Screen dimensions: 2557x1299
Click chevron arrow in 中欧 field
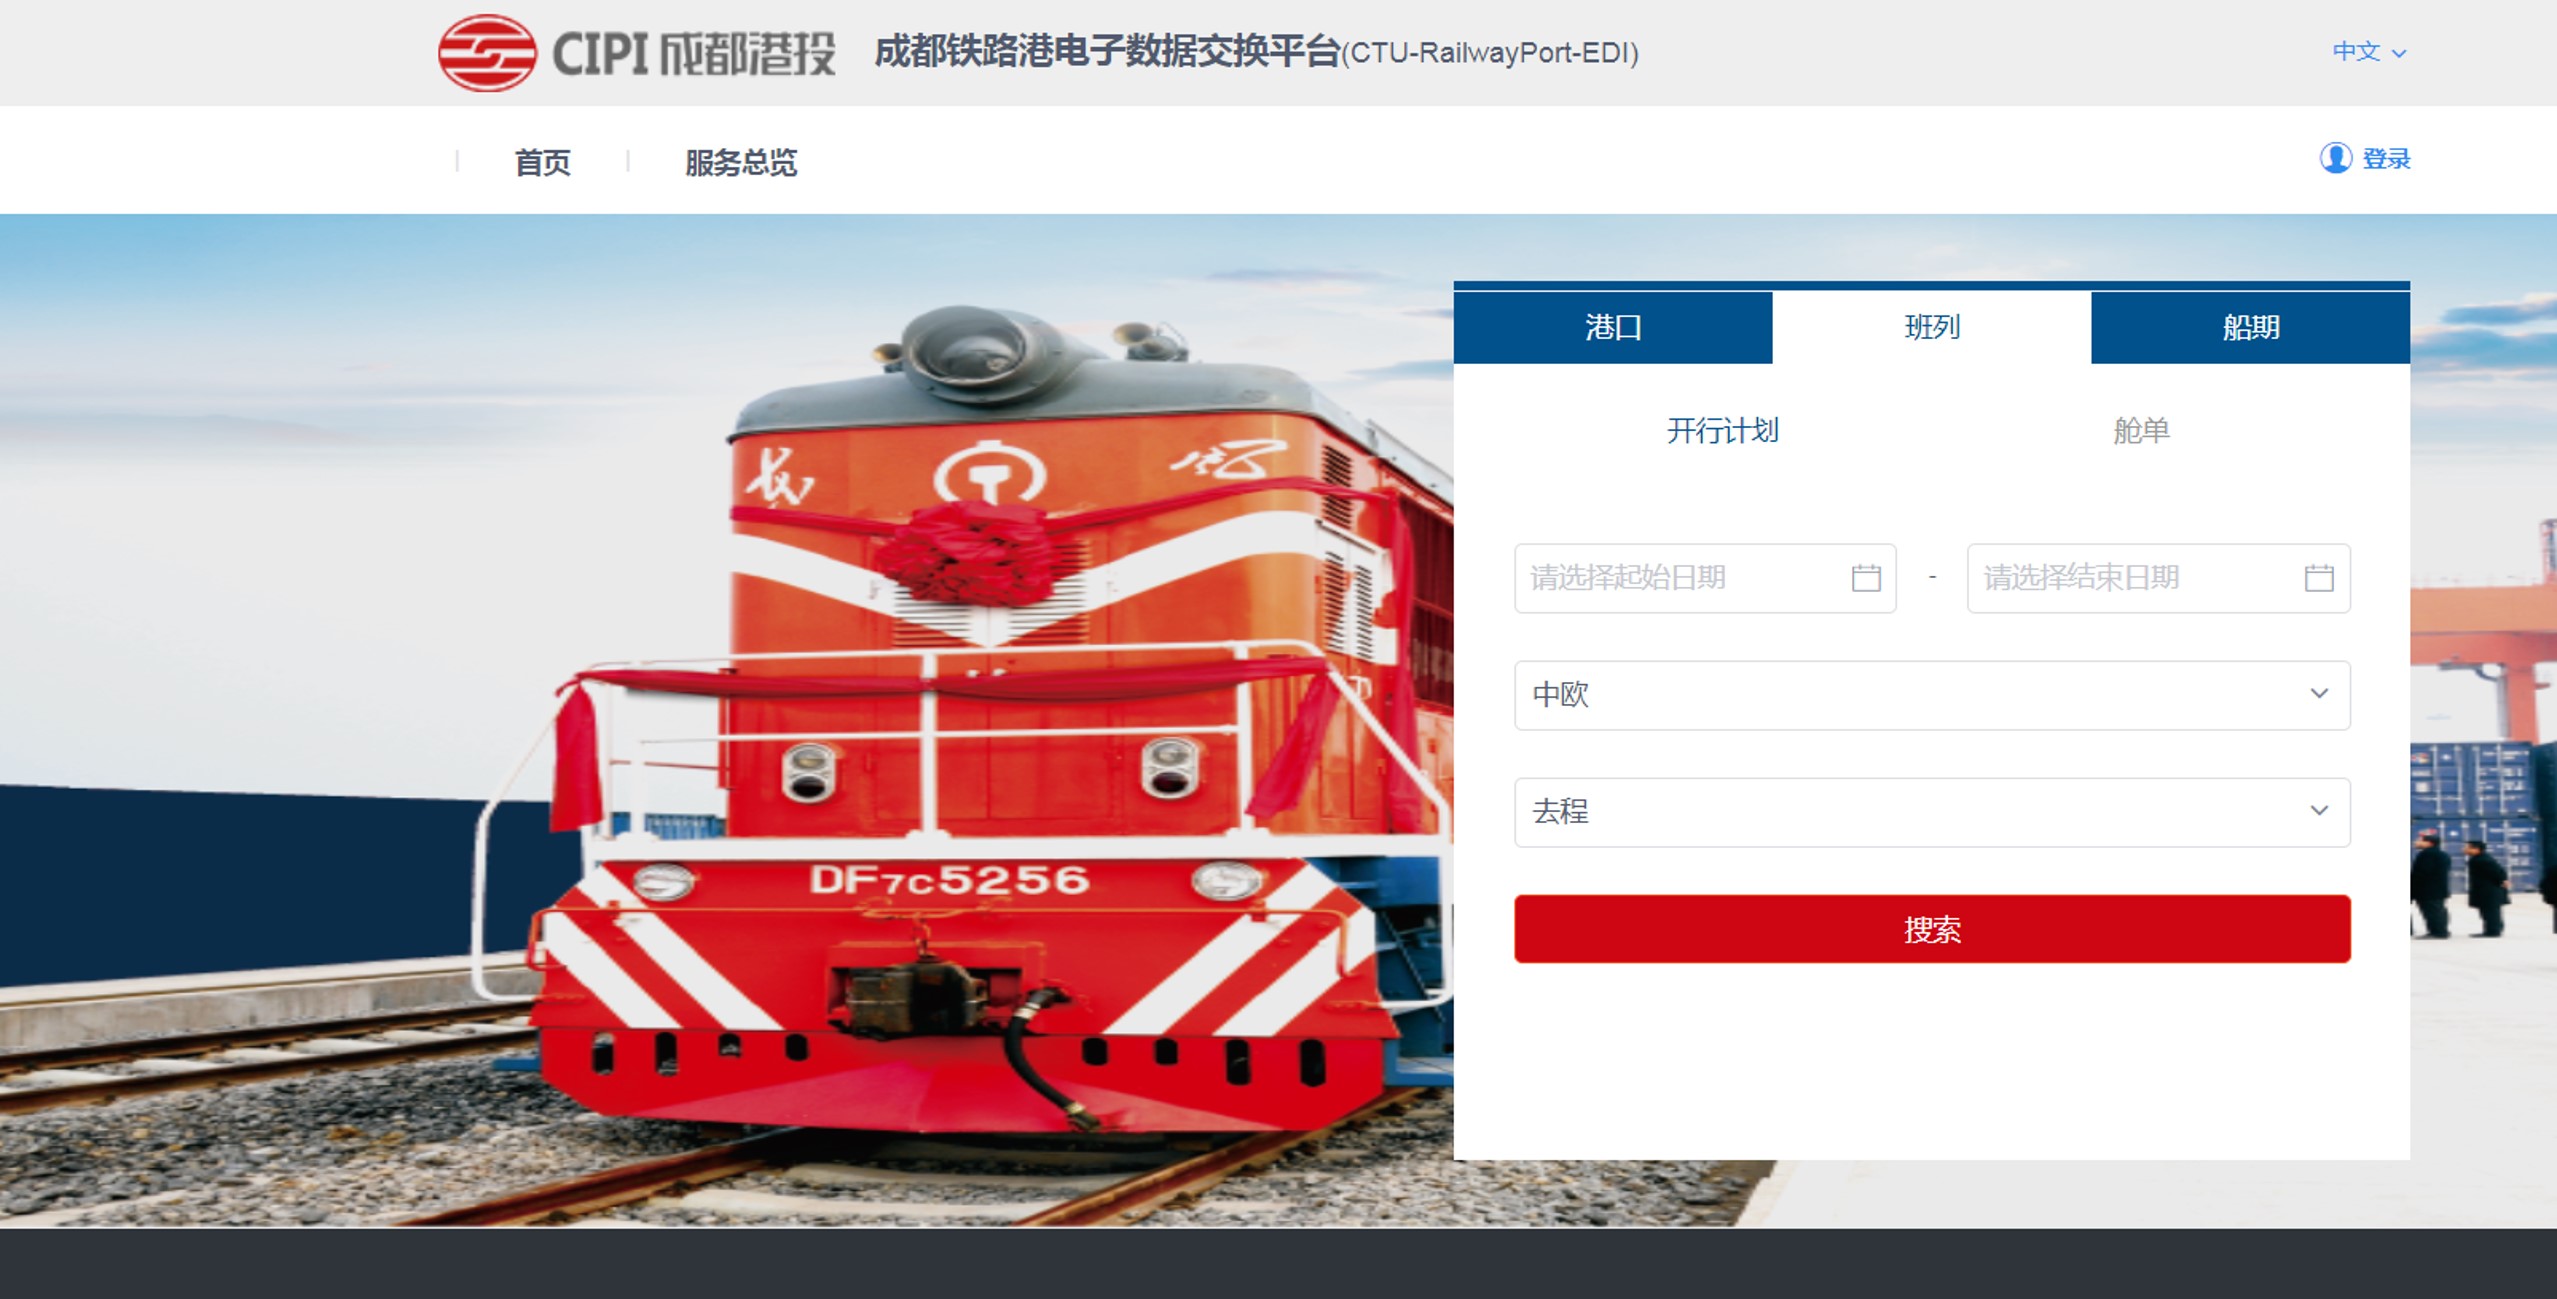coord(2320,694)
